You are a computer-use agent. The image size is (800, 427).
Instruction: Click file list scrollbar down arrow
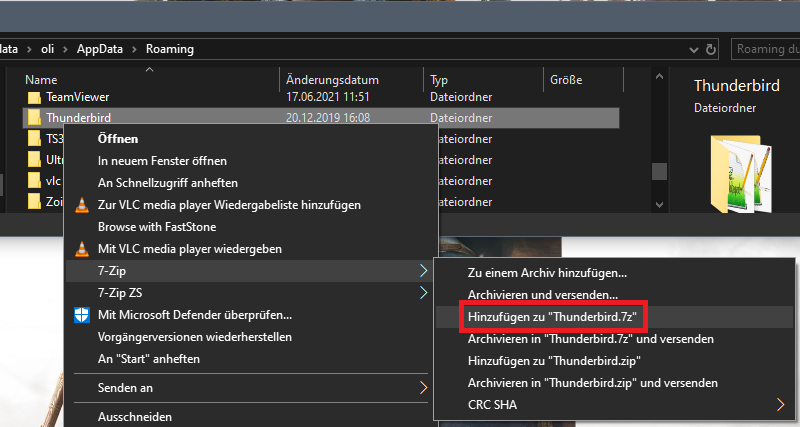(x=659, y=205)
